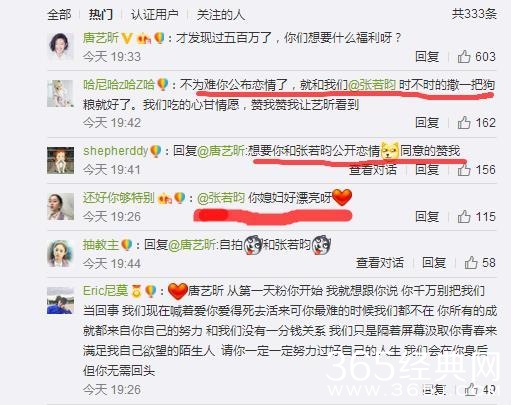Image resolution: width=511 pixels, height=405 pixels.
Task: Click 回复 on the 19:42 comment
Action: [x=427, y=123]
